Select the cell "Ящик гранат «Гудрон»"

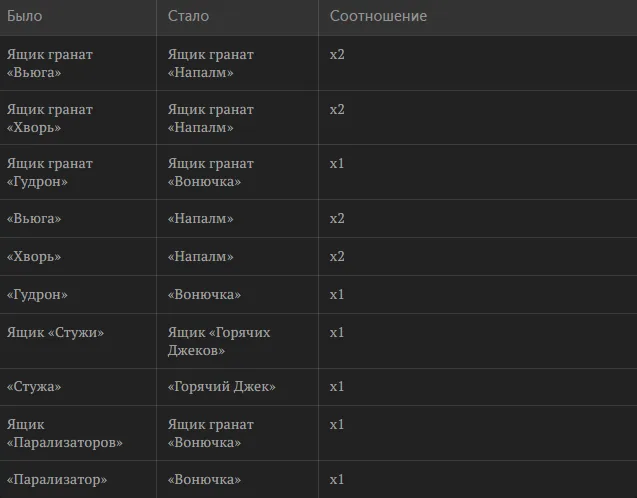coord(50,172)
